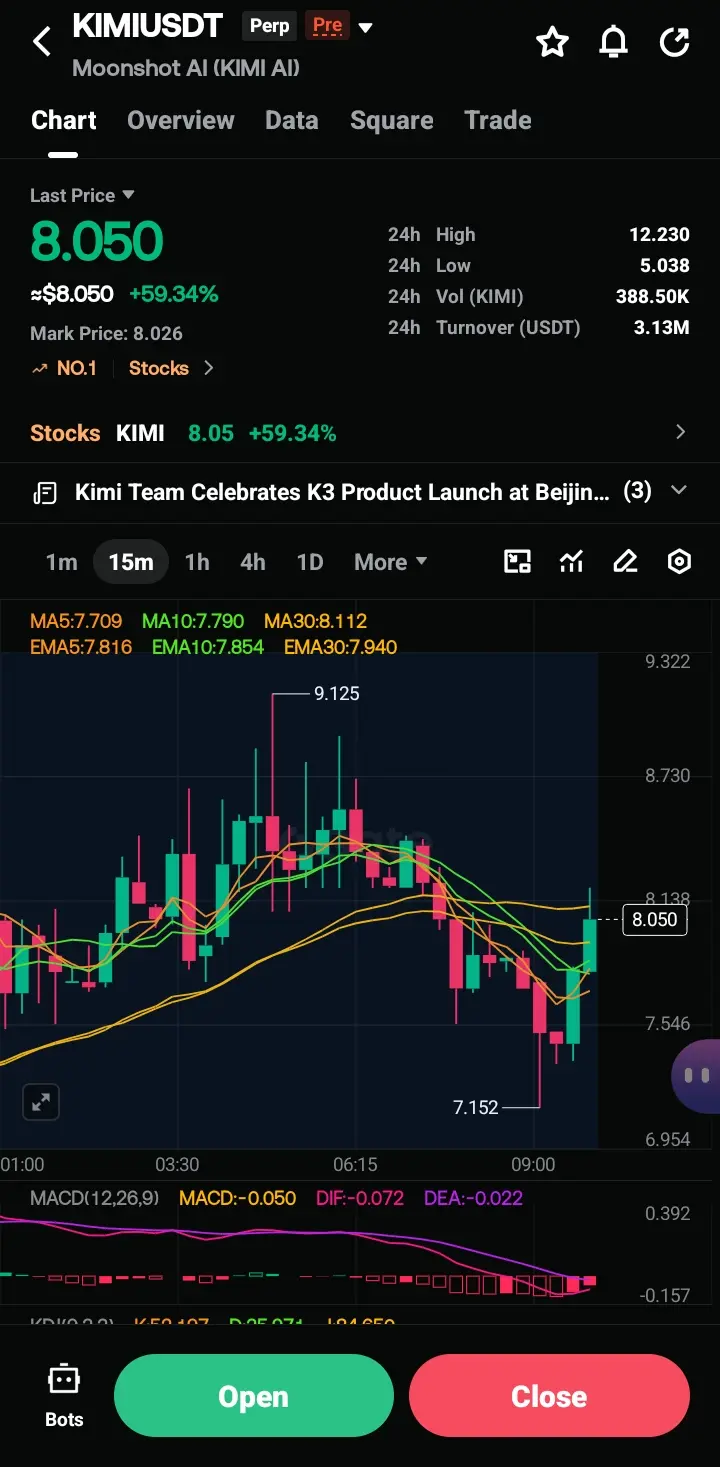This screenshot has width=720, height=1467.
Task: Expand the More timeframes dropdown
Action: [x=391, y=562]
